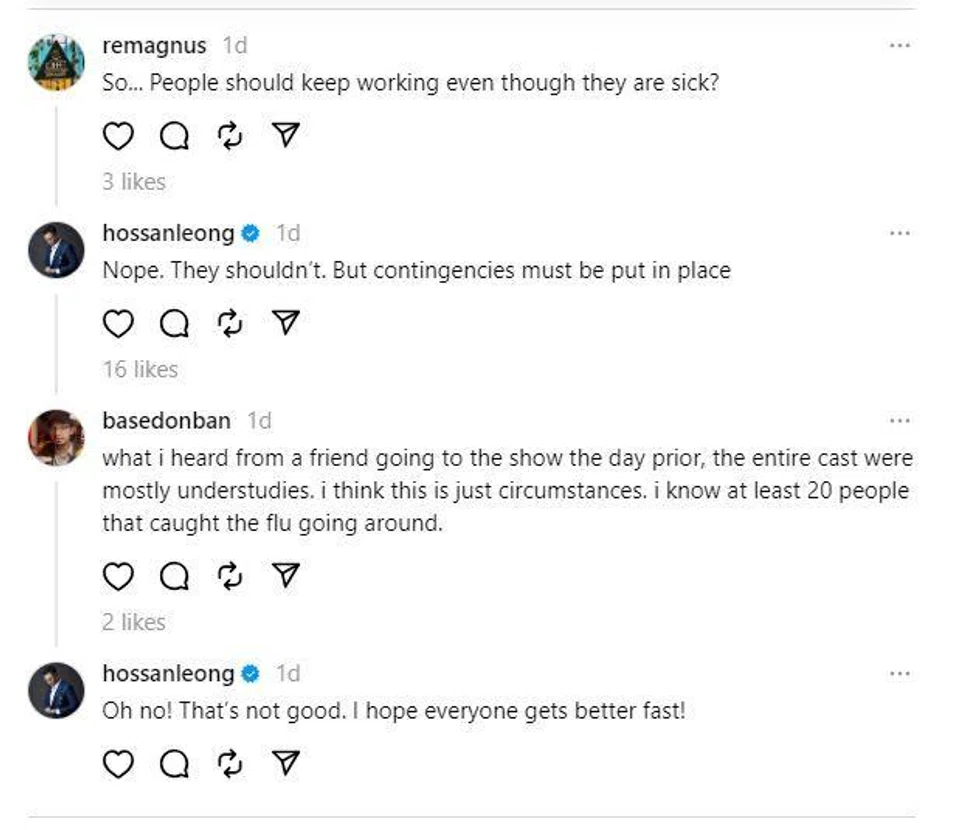Repost hossanleong's contingencies comment
The image size is (960, 830).
[x=230, y=323]
